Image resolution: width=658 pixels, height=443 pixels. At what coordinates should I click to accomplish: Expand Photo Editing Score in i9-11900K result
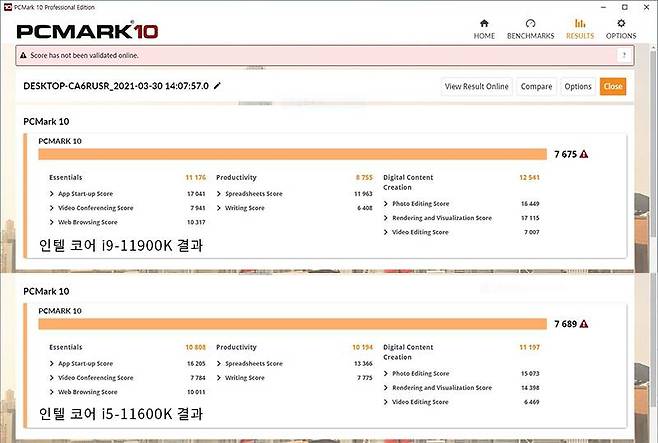pos(386,204)
